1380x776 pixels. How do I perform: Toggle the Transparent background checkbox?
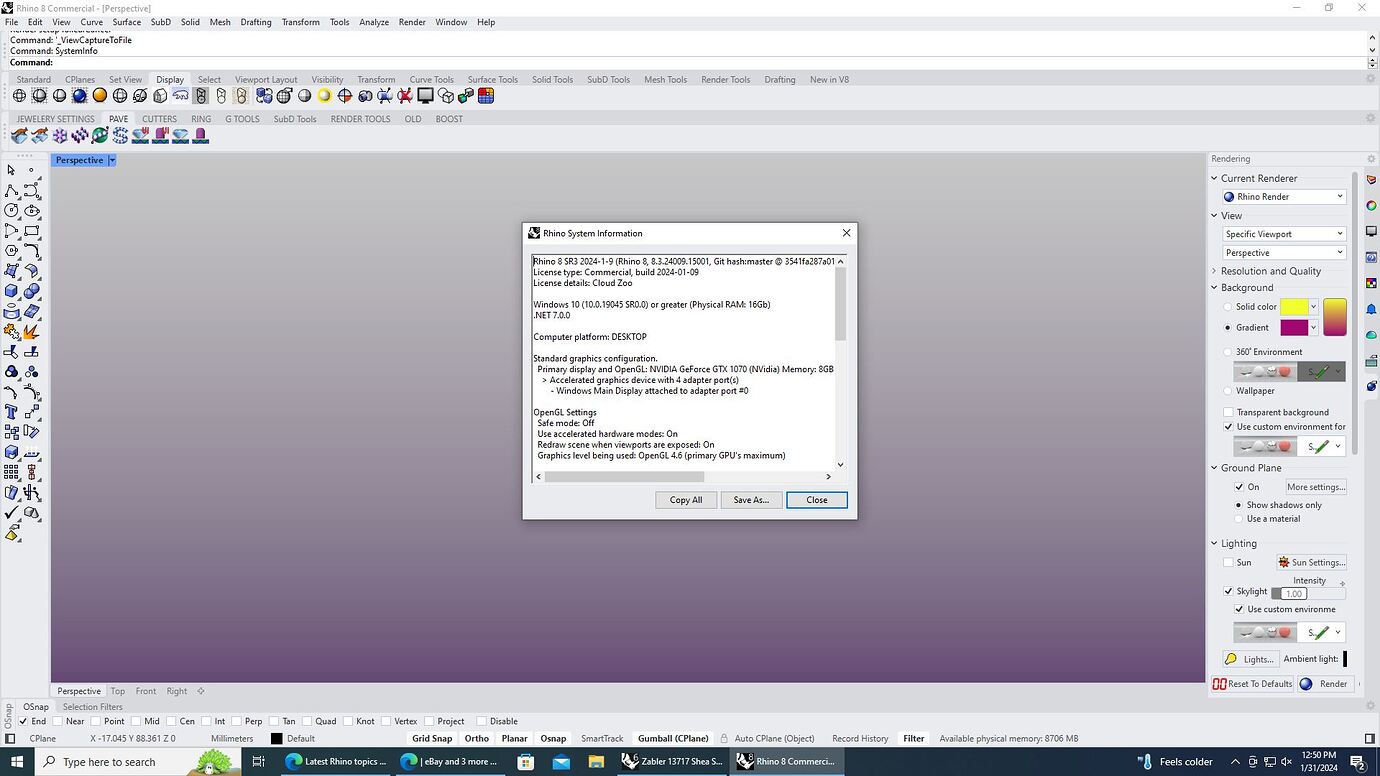click(1228, 412)
